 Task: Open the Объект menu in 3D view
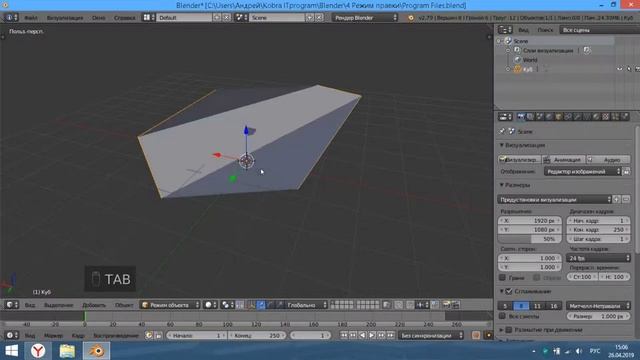[124, 305]
